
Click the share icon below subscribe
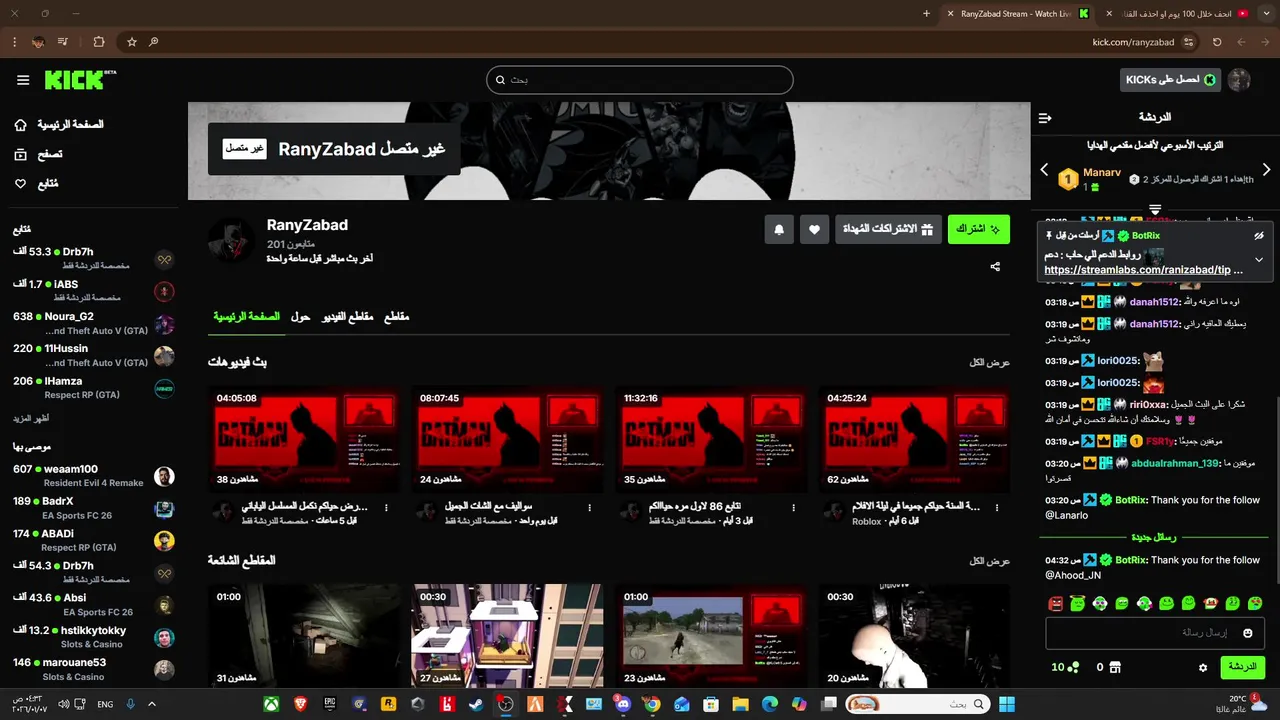point(995,267)
